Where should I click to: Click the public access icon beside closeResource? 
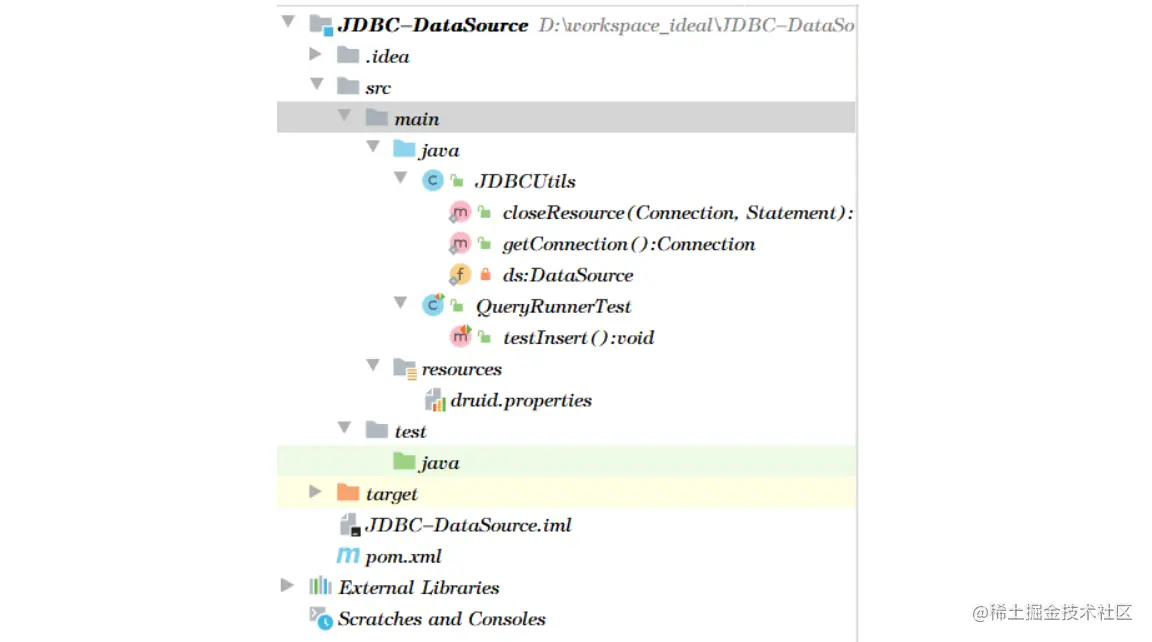pos(485,212)
